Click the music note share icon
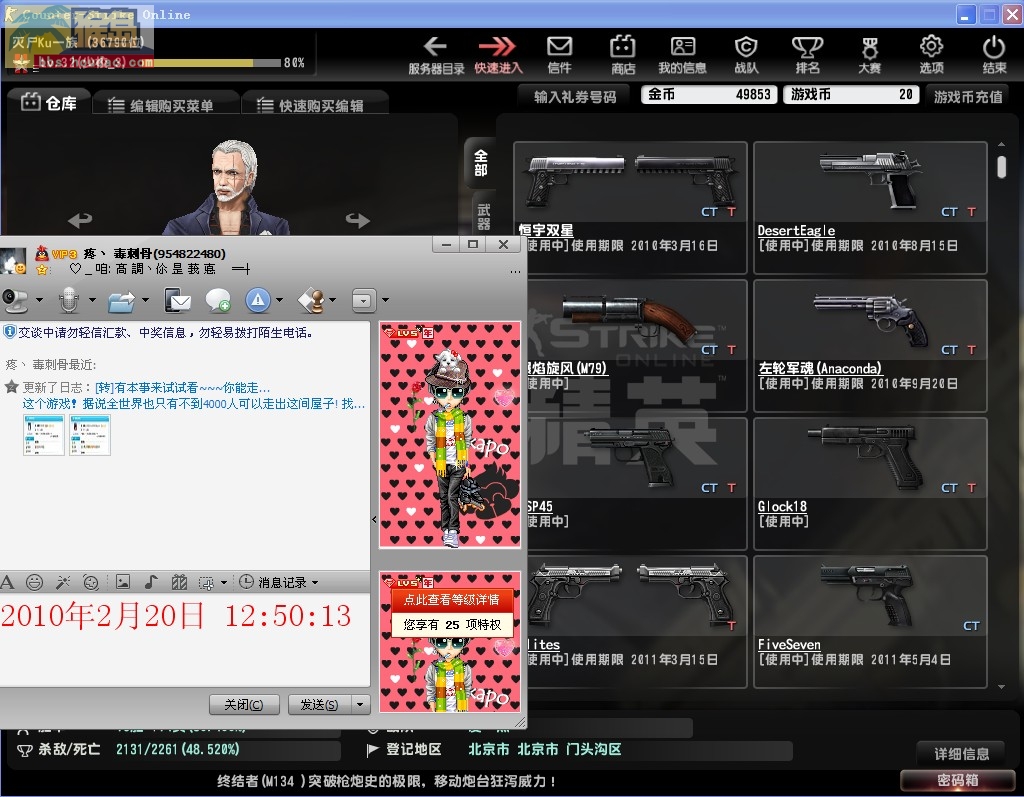The height and width of the screenshot is (797, 1024). tap(151, 581)
